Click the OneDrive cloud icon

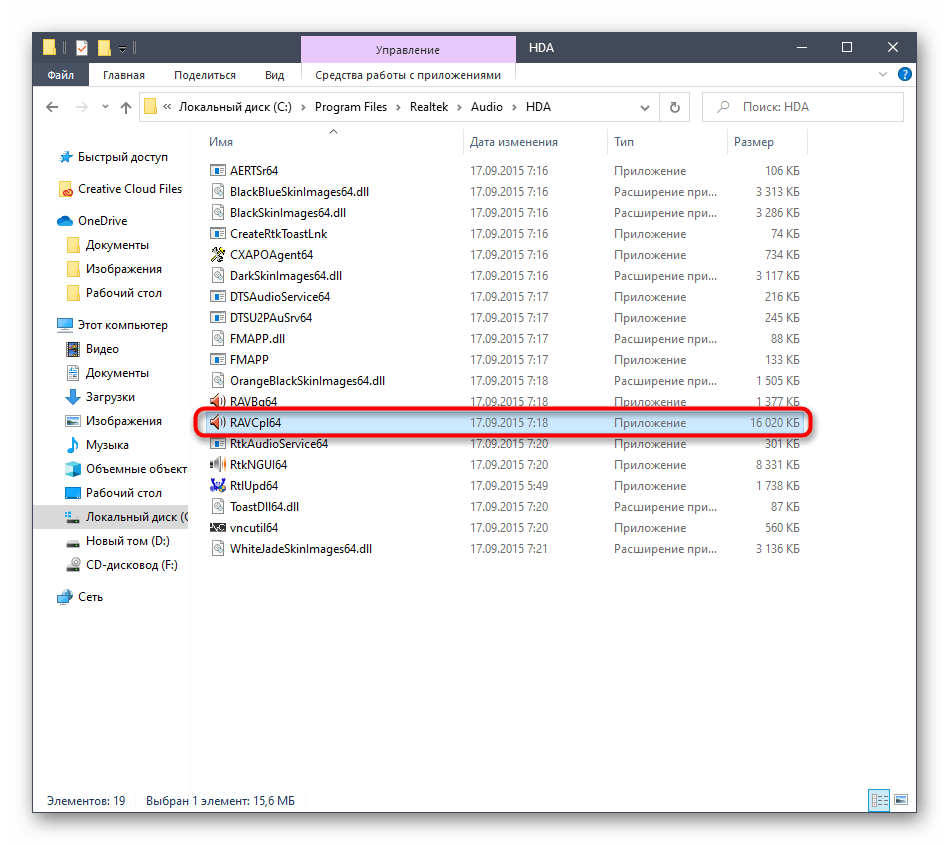click(x=65, y=221)
